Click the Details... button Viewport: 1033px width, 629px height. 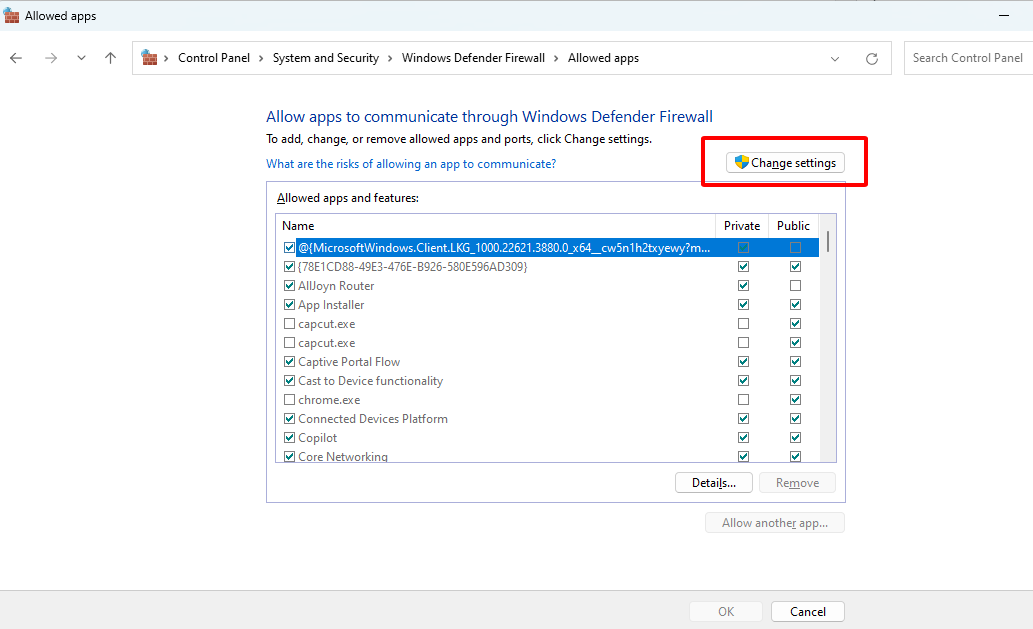(713, 483)
